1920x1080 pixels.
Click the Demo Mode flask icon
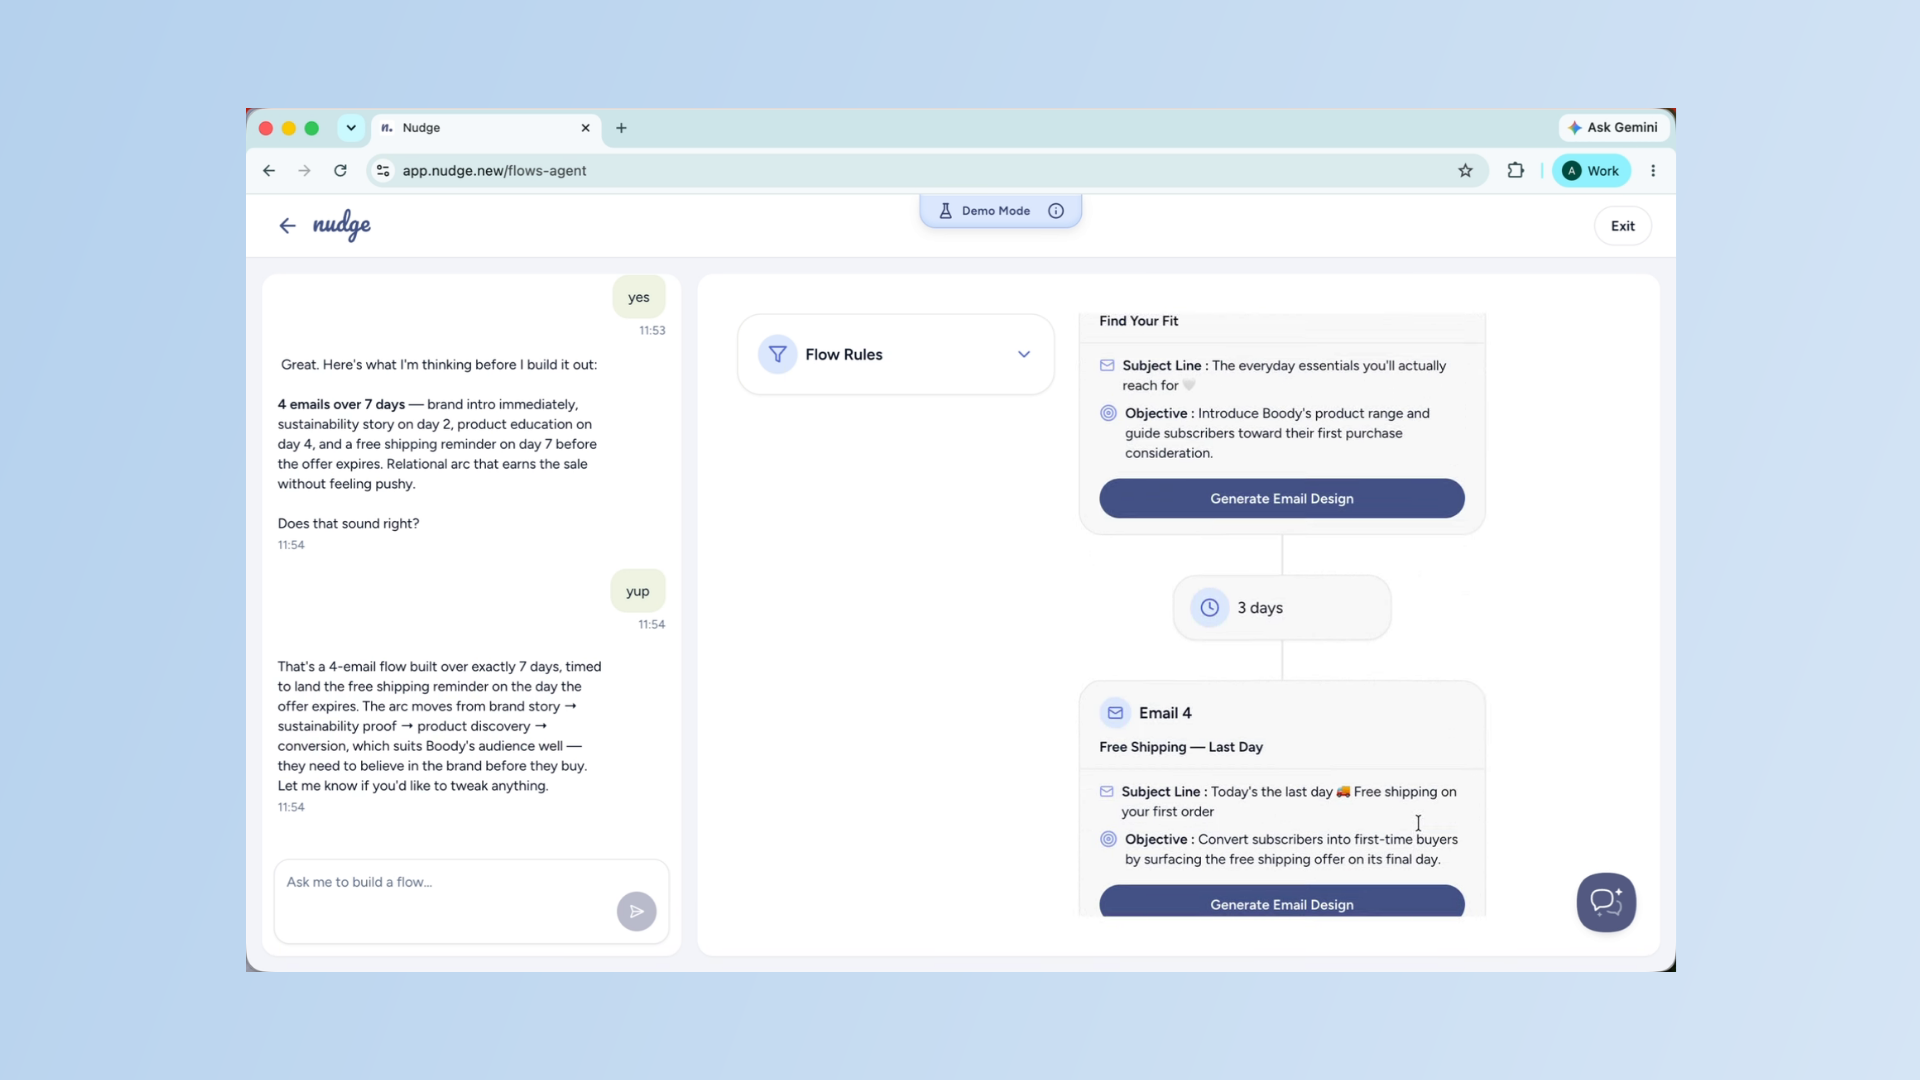pos(945,211)
